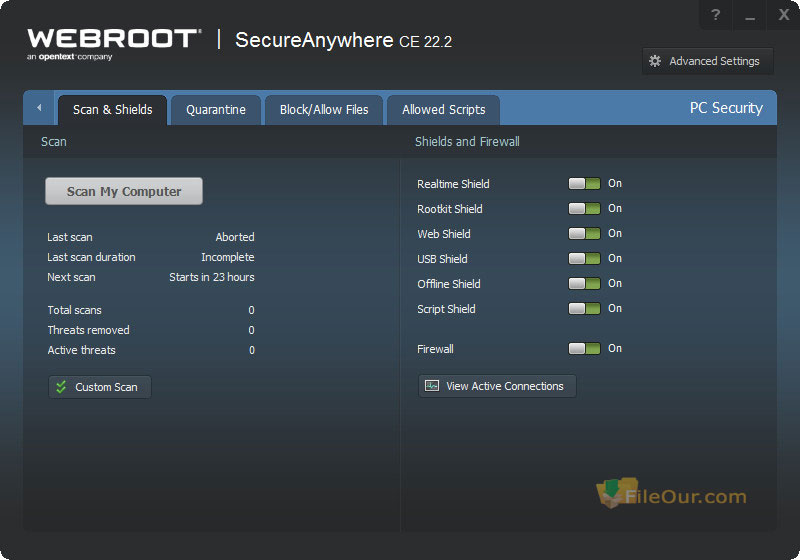800x560 pixels.
Task: Click the 'Aborted' last scan value
Action: pos(235,237)
